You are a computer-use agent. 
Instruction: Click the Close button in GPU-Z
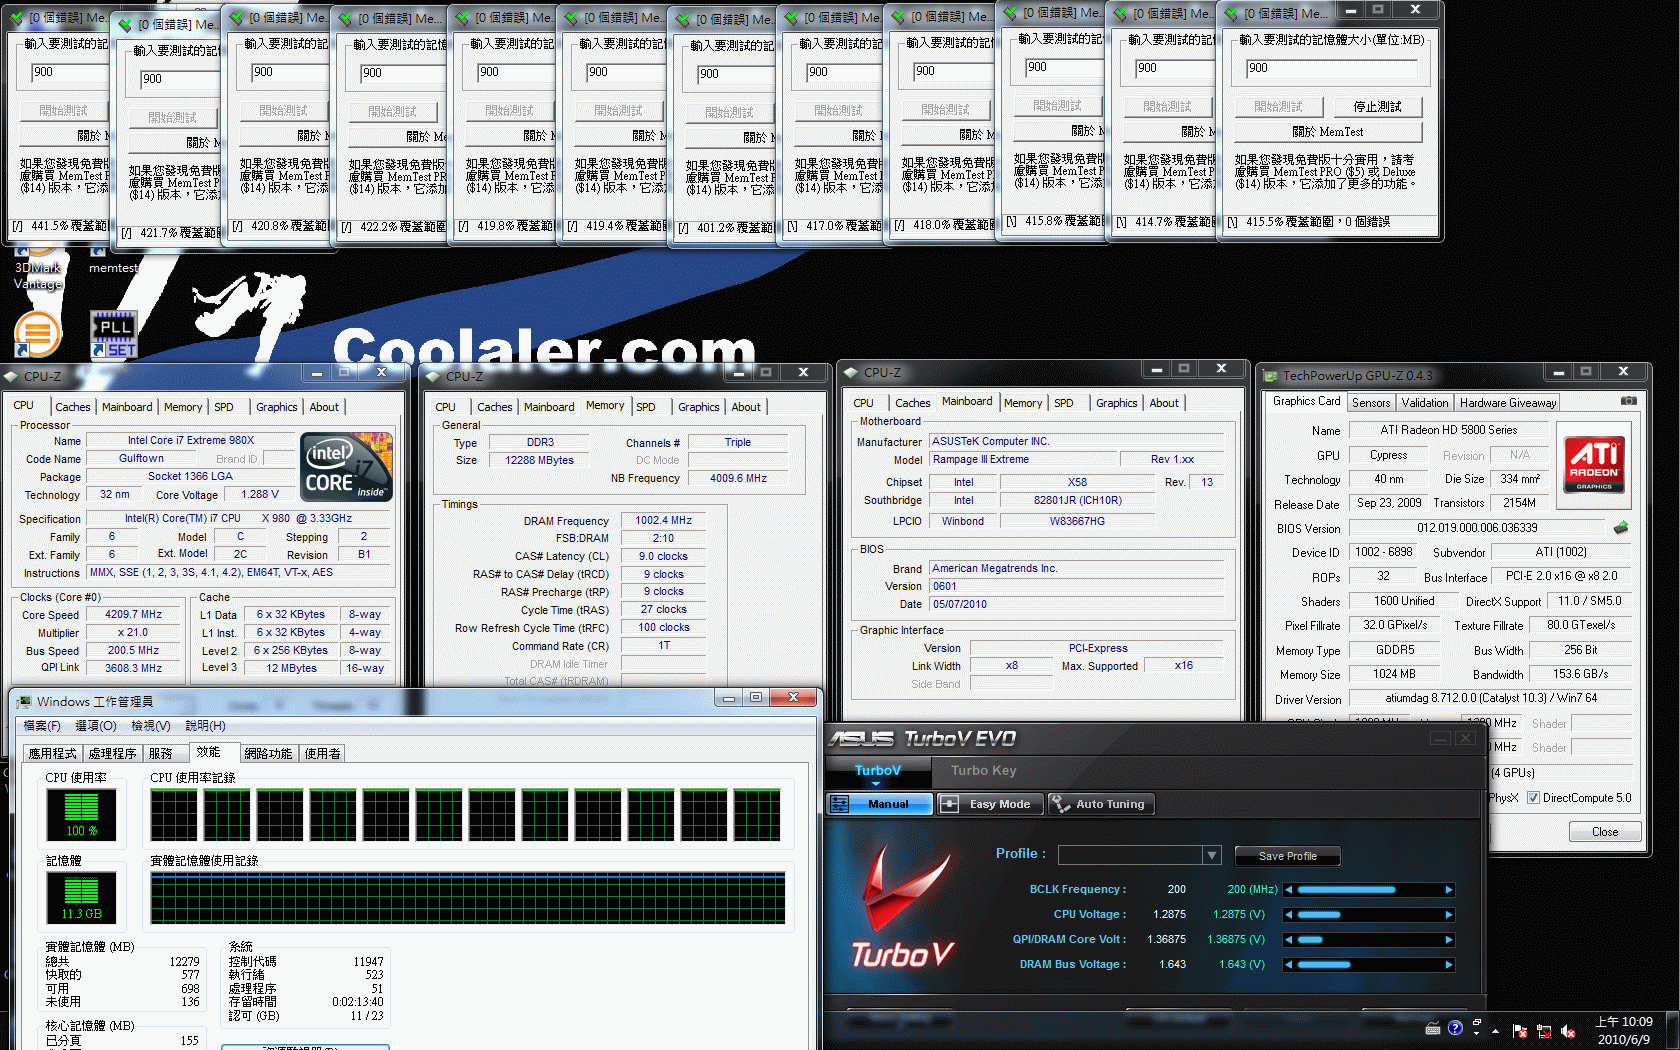pos(1604,832)
